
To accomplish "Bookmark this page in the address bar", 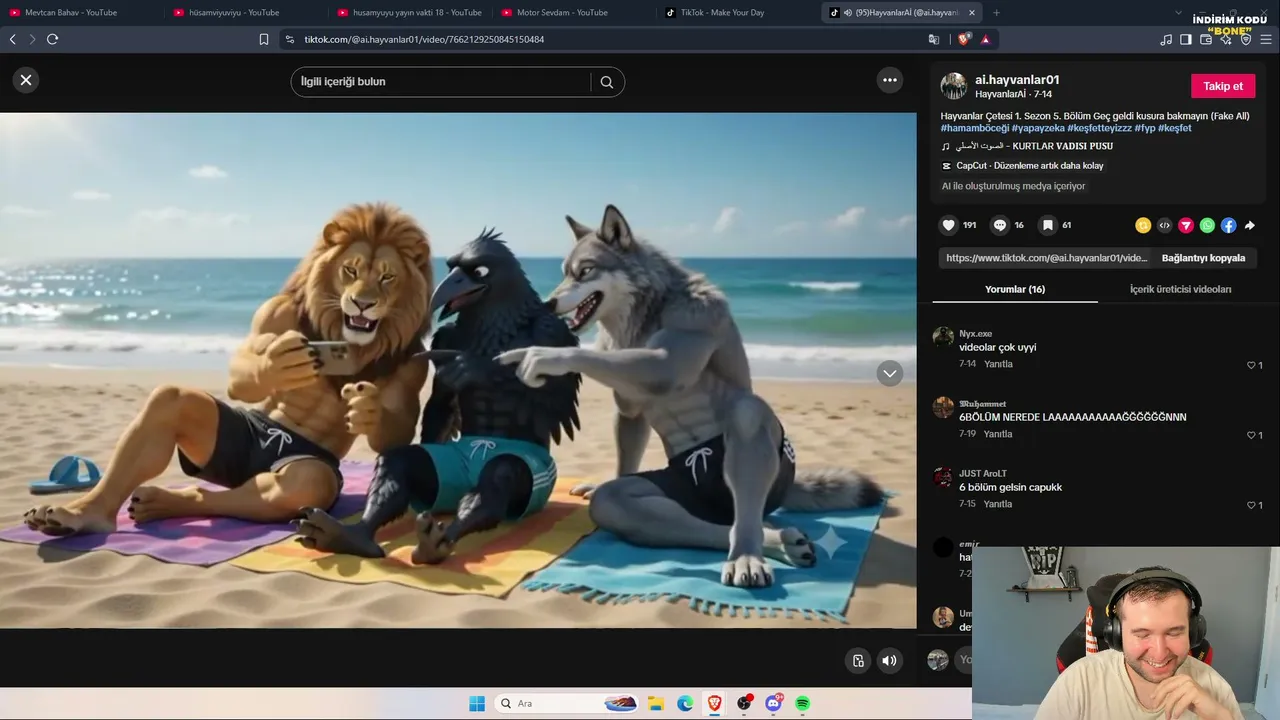I will pyautogui.click(x=264, y=39).
